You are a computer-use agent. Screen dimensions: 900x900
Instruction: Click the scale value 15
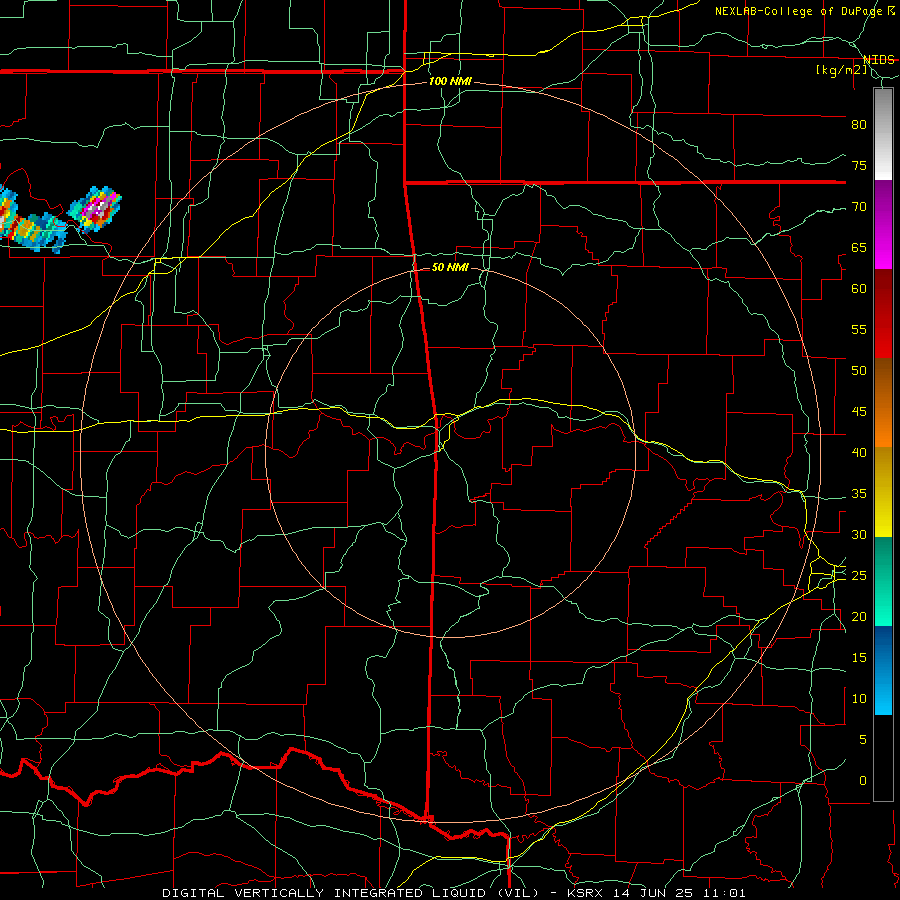pyautogui.click(x=859, y=657)
